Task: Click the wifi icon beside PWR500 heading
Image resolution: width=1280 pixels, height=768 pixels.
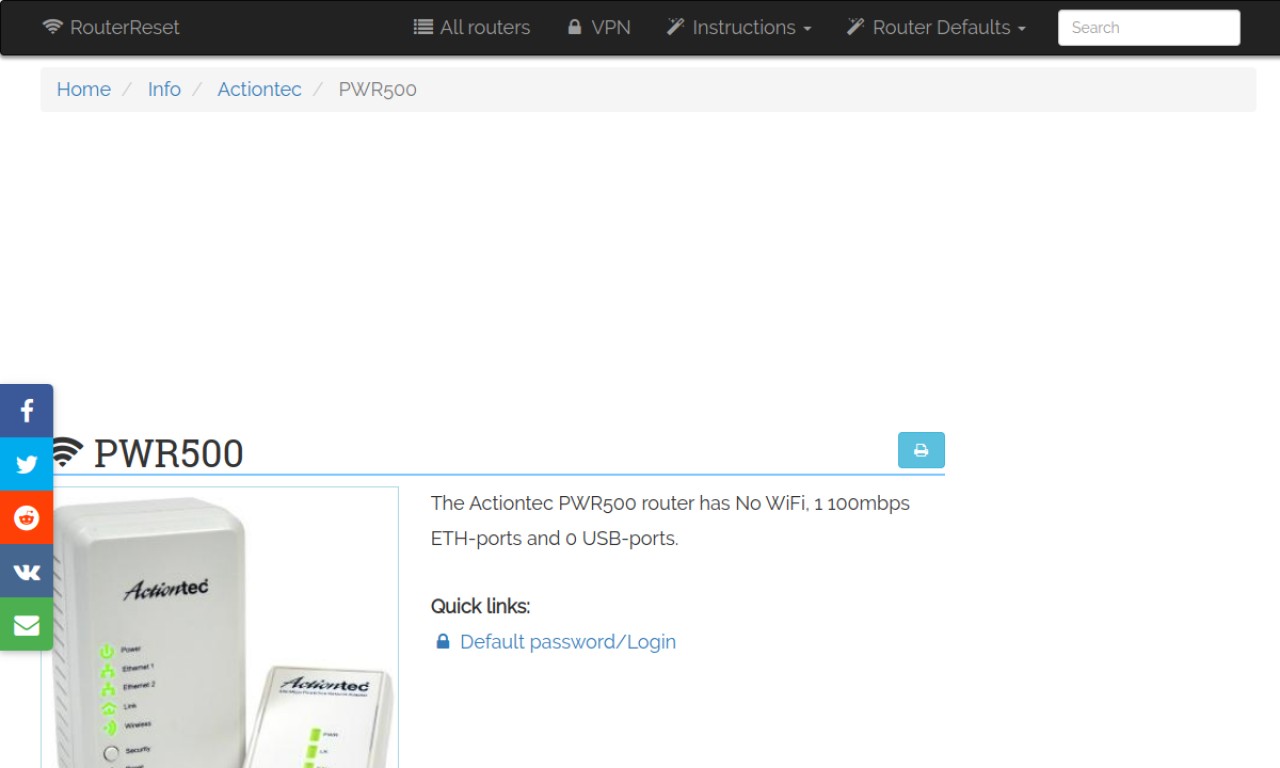Action: pyautogui.click(x=65, y=452)
